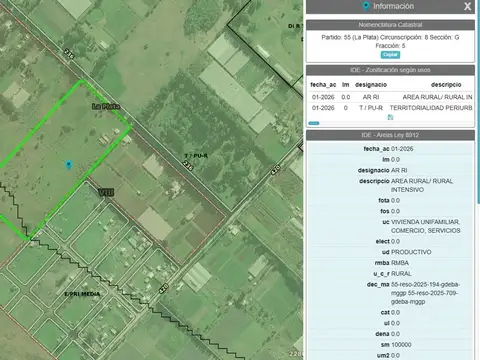Click the VIII circumscription label on the map

pos(106,192)
